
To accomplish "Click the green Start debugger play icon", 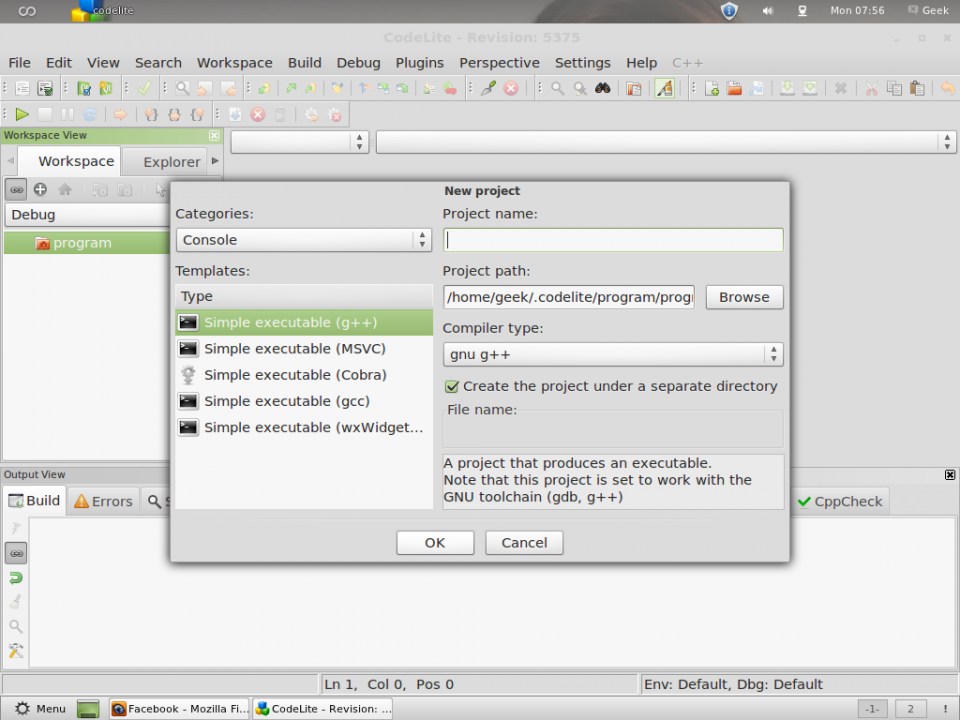I will pyautogui.click(x=22, y=114).
